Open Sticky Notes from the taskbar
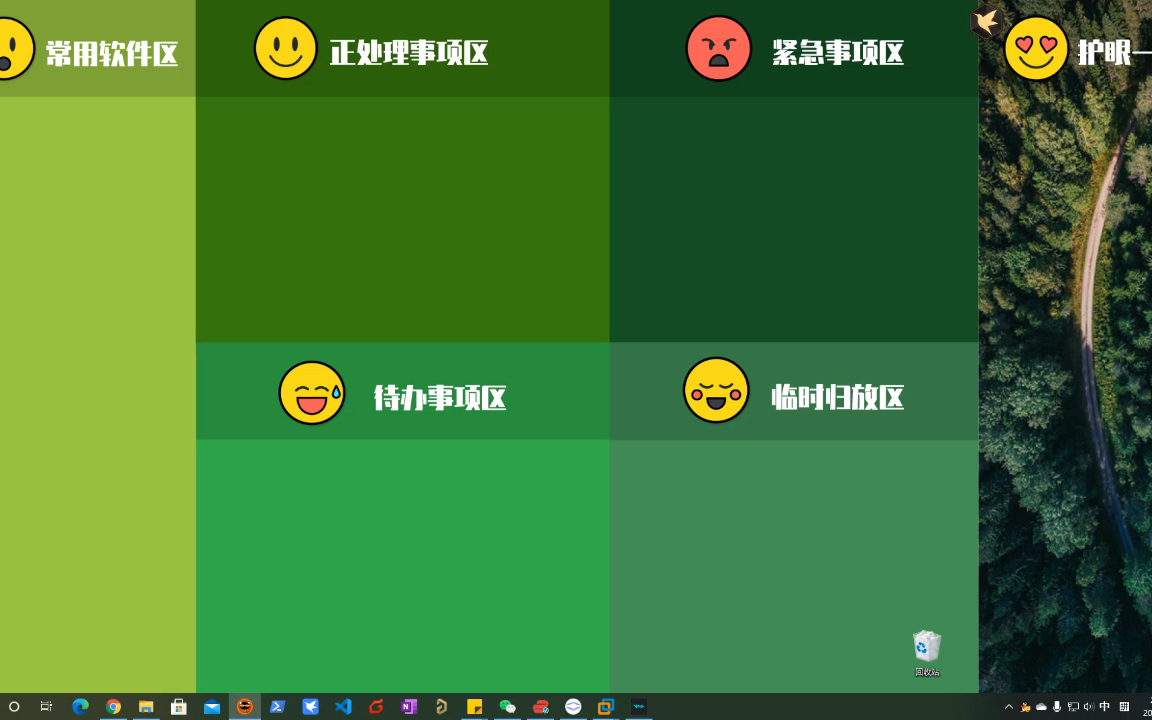1152x720 pixels. pos(474,707)
